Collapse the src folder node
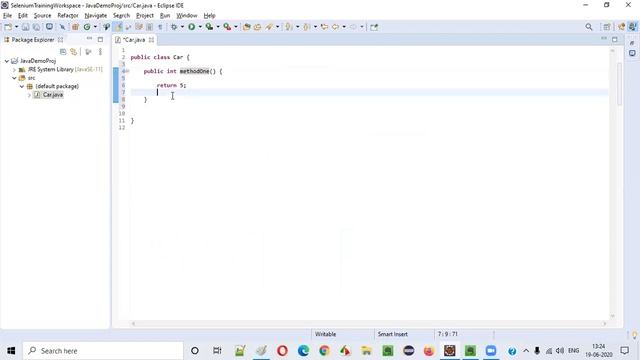 pyautogui.click(x=14, y=78)
